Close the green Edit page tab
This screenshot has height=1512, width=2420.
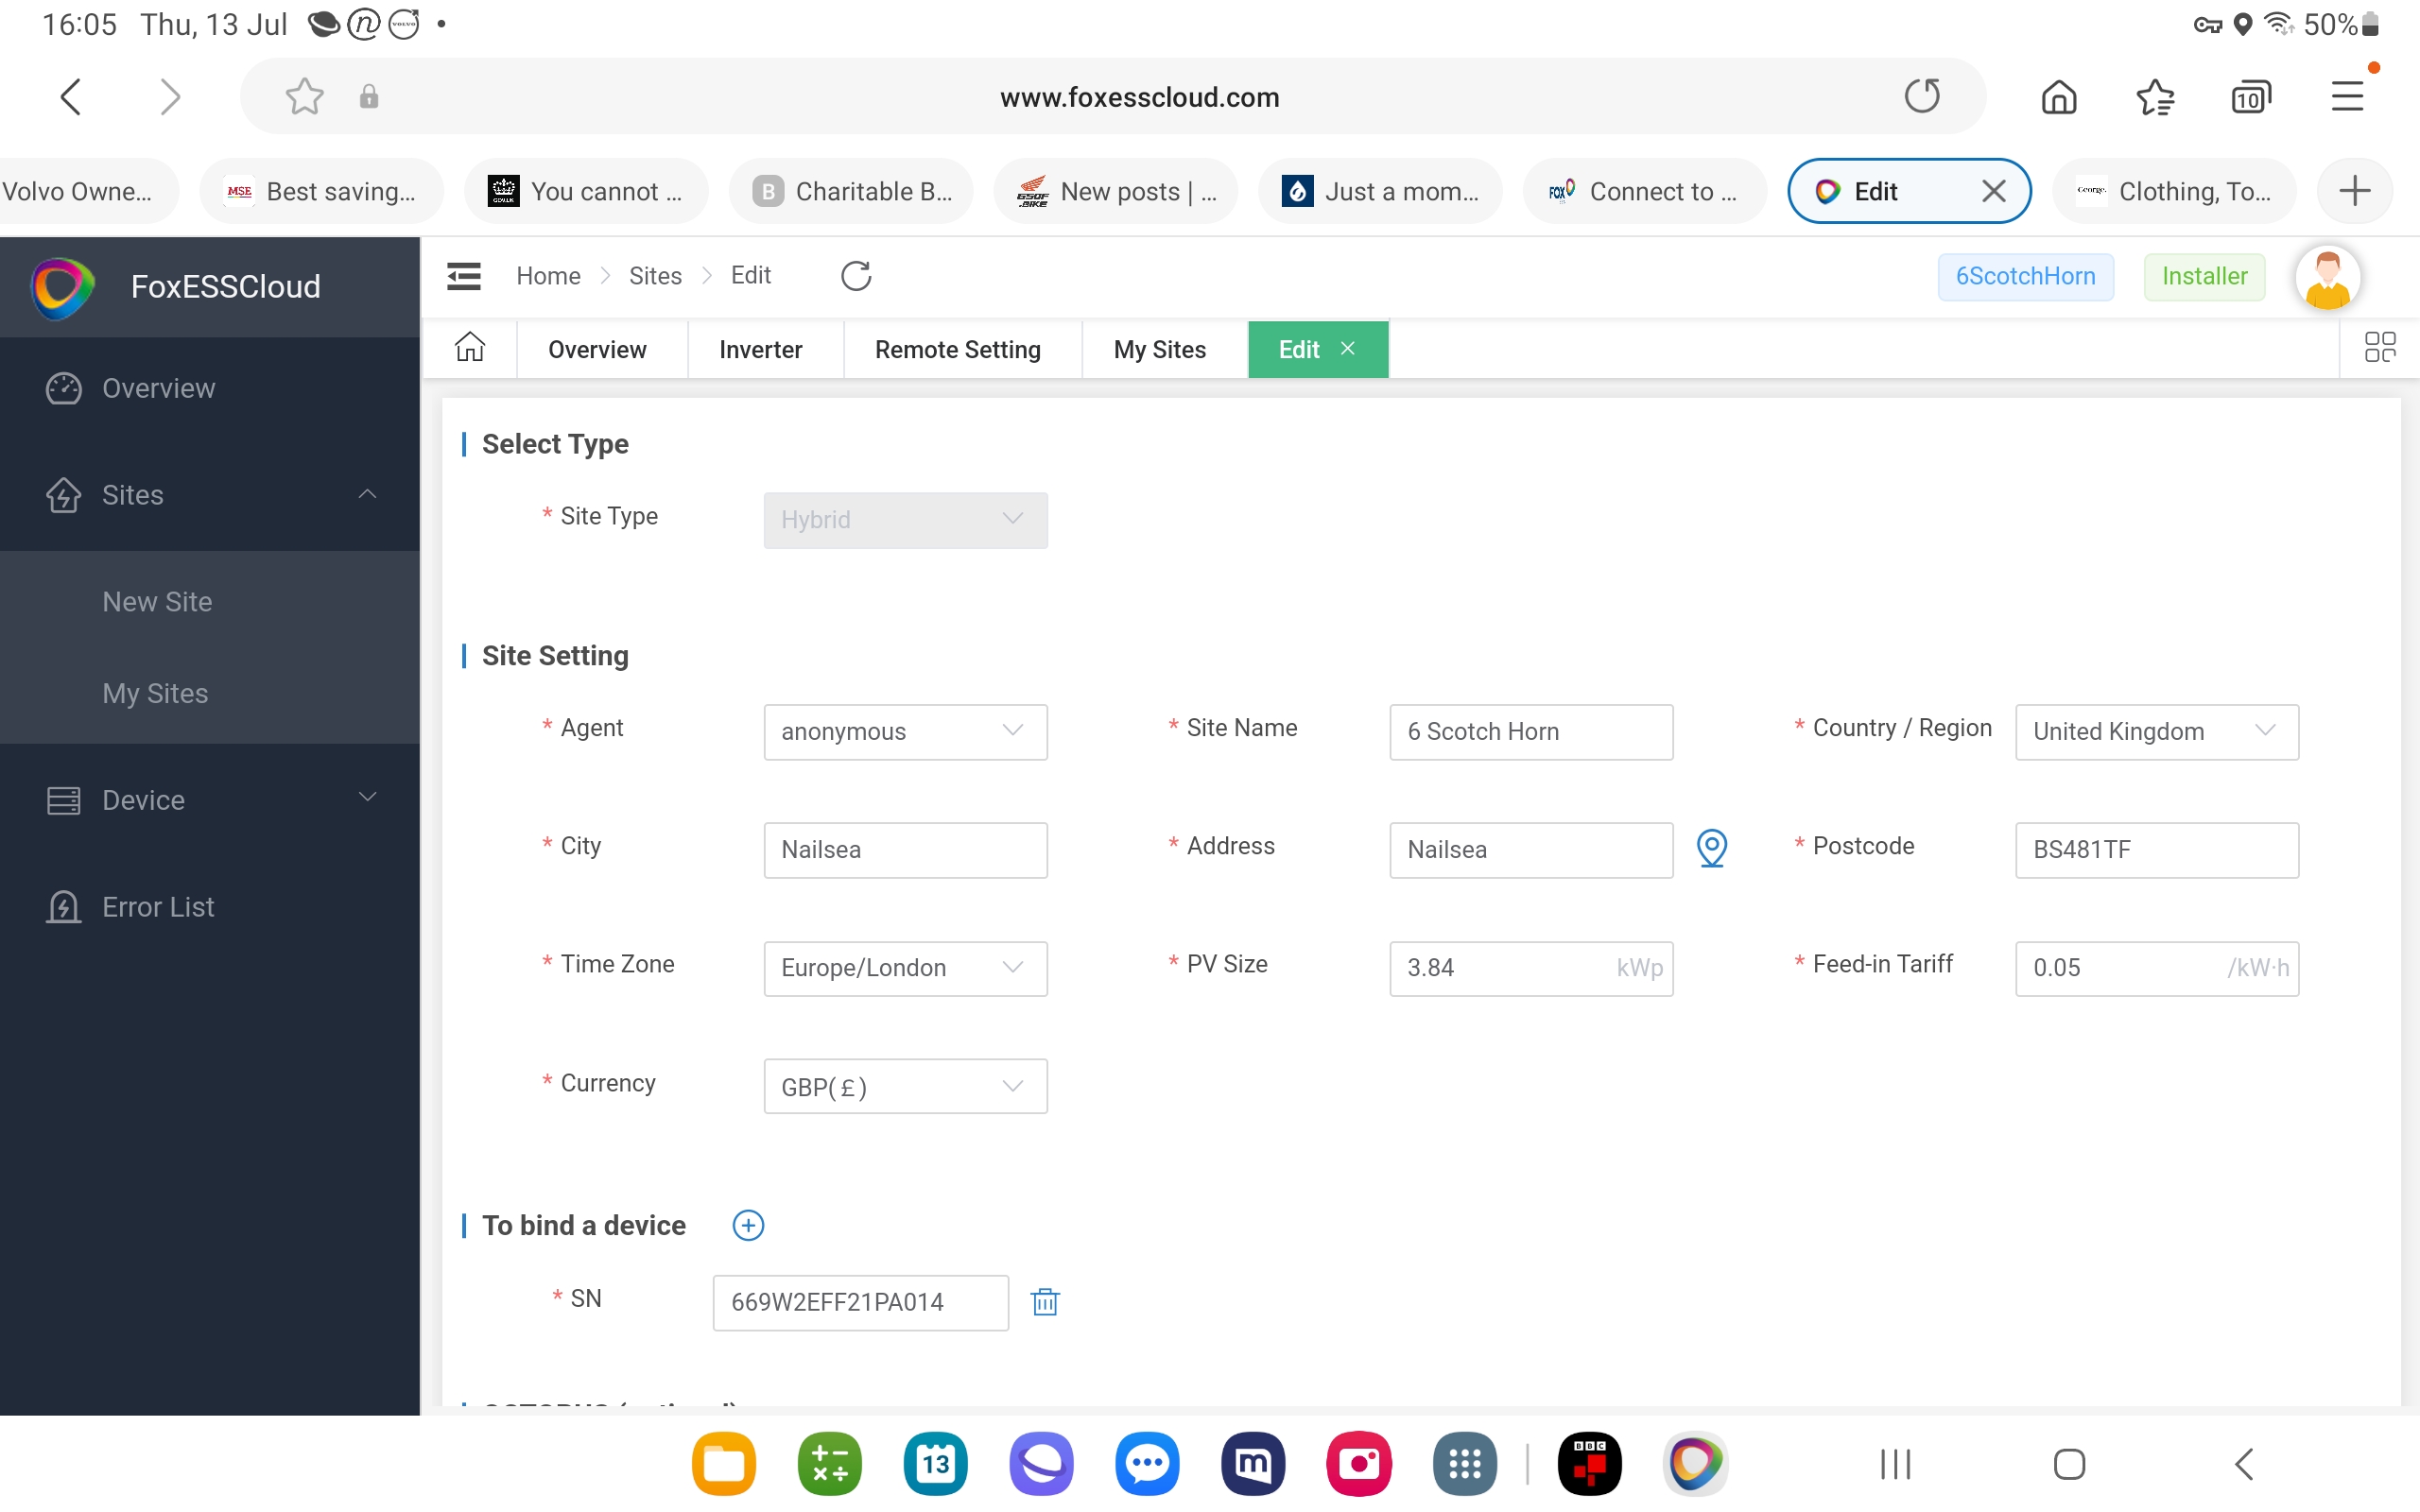pos(1348,348)
